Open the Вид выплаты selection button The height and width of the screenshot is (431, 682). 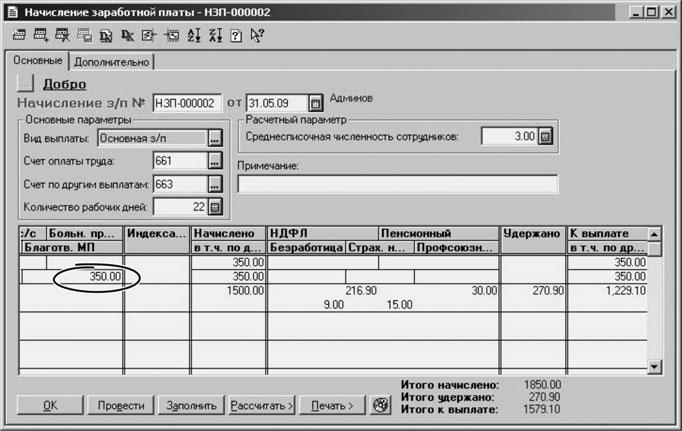click(x=214, y=138)
